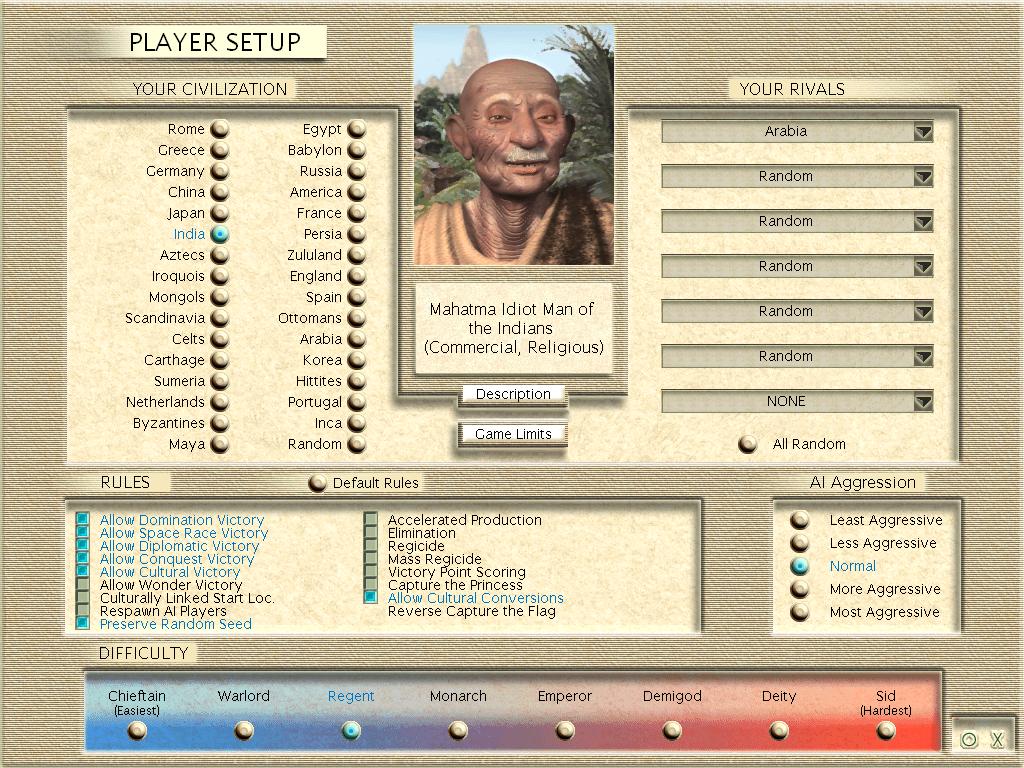Confirm setup with the circle OK icon

[969, 739]
